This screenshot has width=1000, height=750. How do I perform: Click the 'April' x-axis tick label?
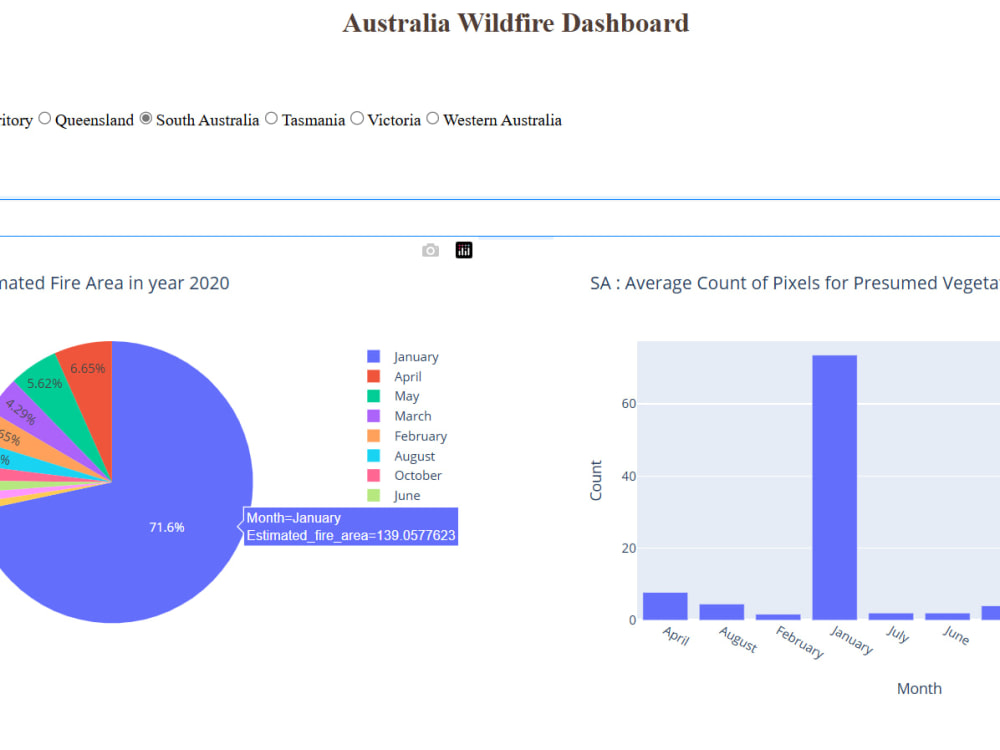click(676, 636)
